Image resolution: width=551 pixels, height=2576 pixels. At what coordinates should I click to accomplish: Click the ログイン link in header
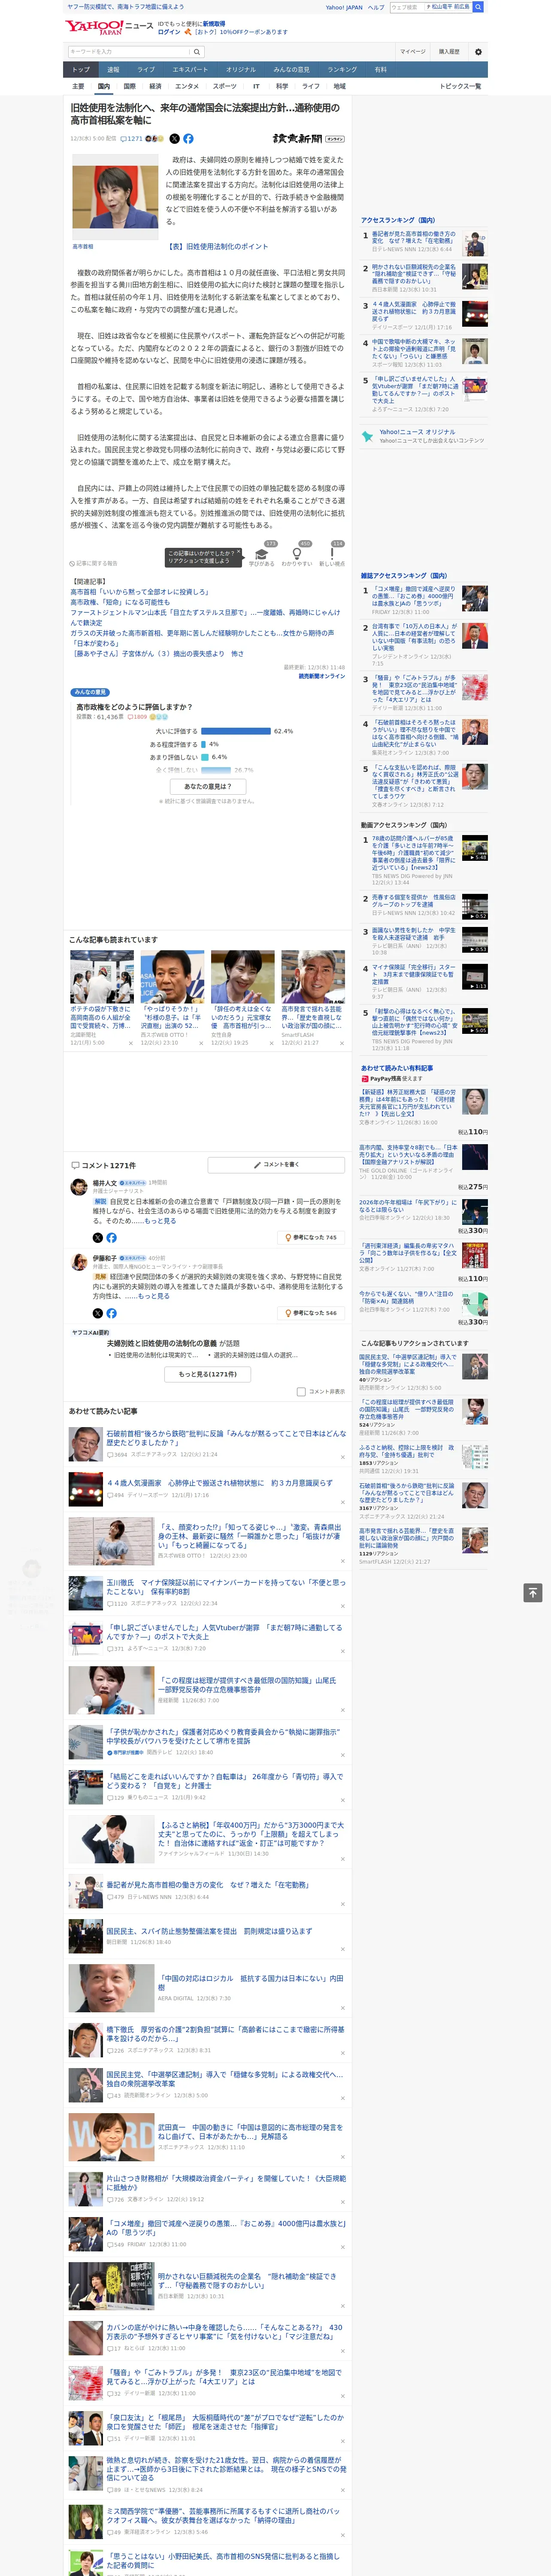point(169,32)
